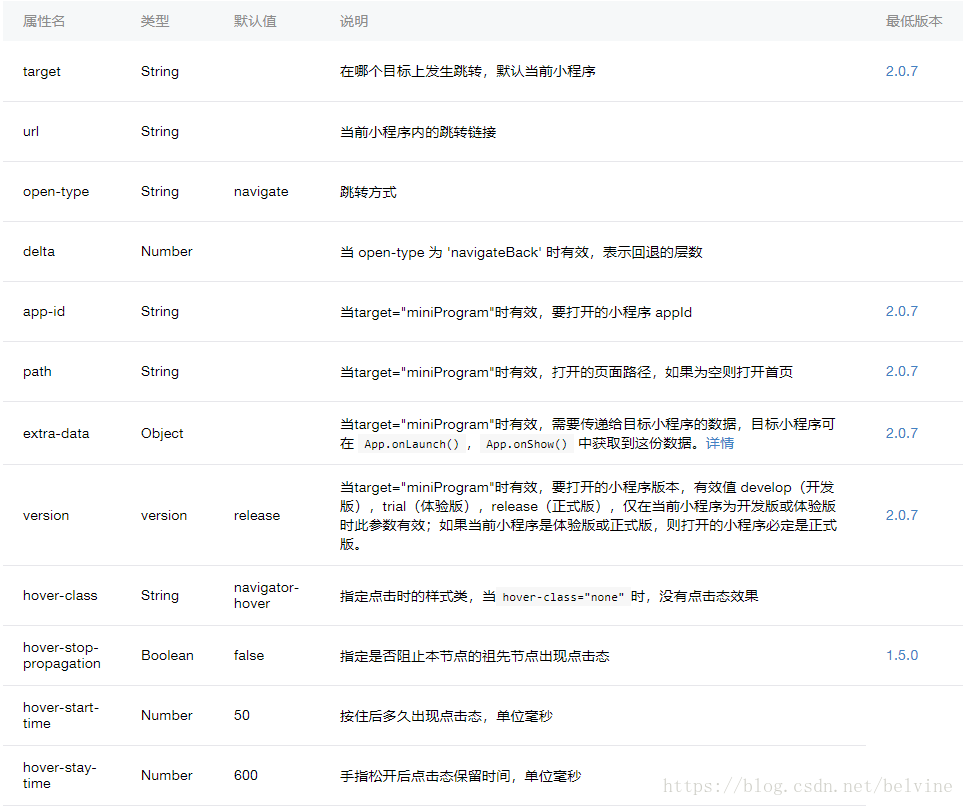Viewport: 964px width, 806px height.
Task: Click the delta property name
Action: tap(39, 251)
